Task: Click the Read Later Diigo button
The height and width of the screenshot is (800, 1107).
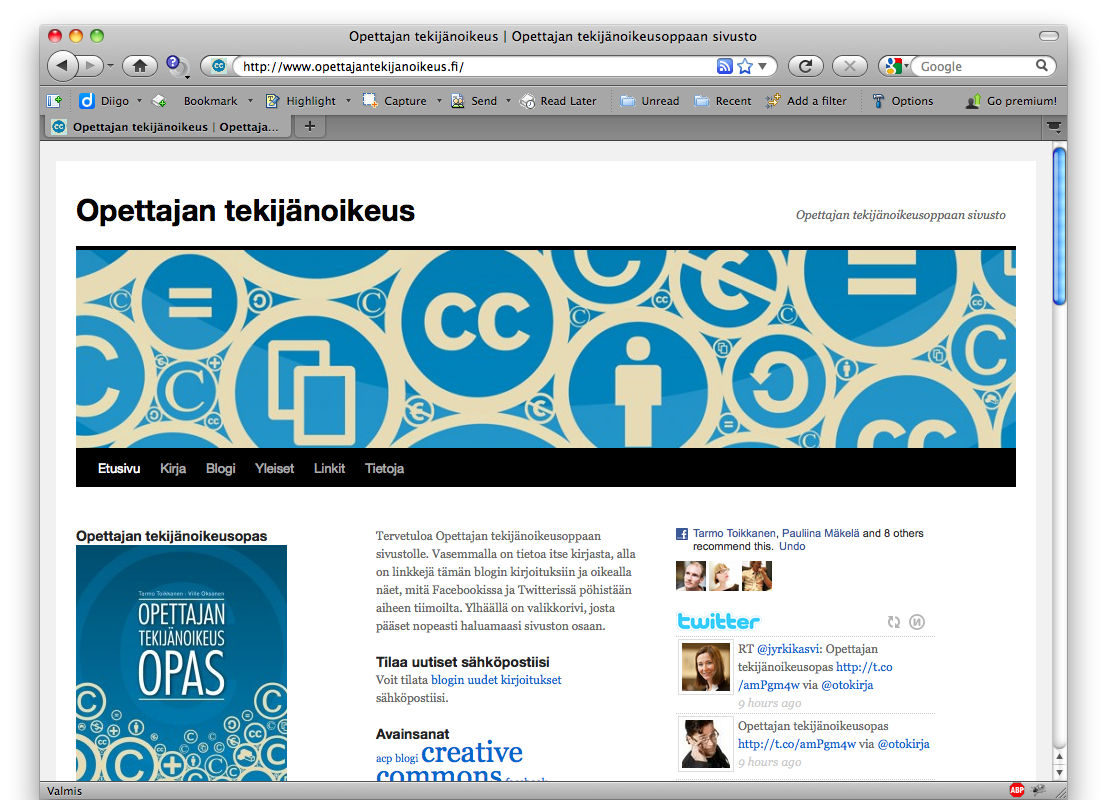Action: tap(558, 101)
